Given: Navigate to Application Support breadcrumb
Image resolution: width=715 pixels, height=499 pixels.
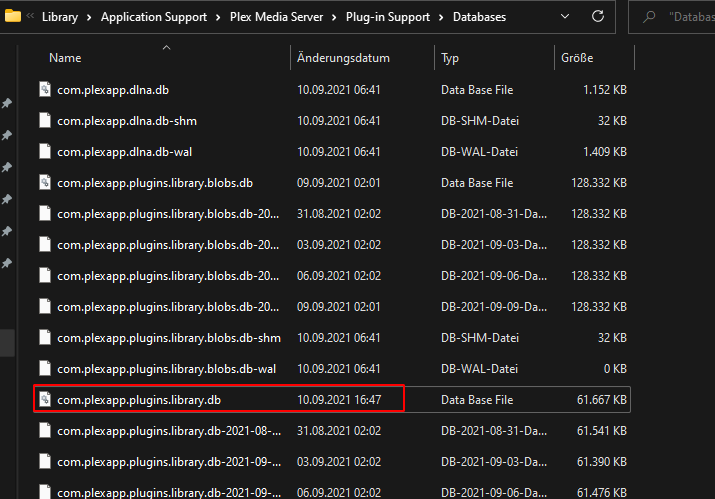Looking at the screenshot, I should [x=154, y=17].
